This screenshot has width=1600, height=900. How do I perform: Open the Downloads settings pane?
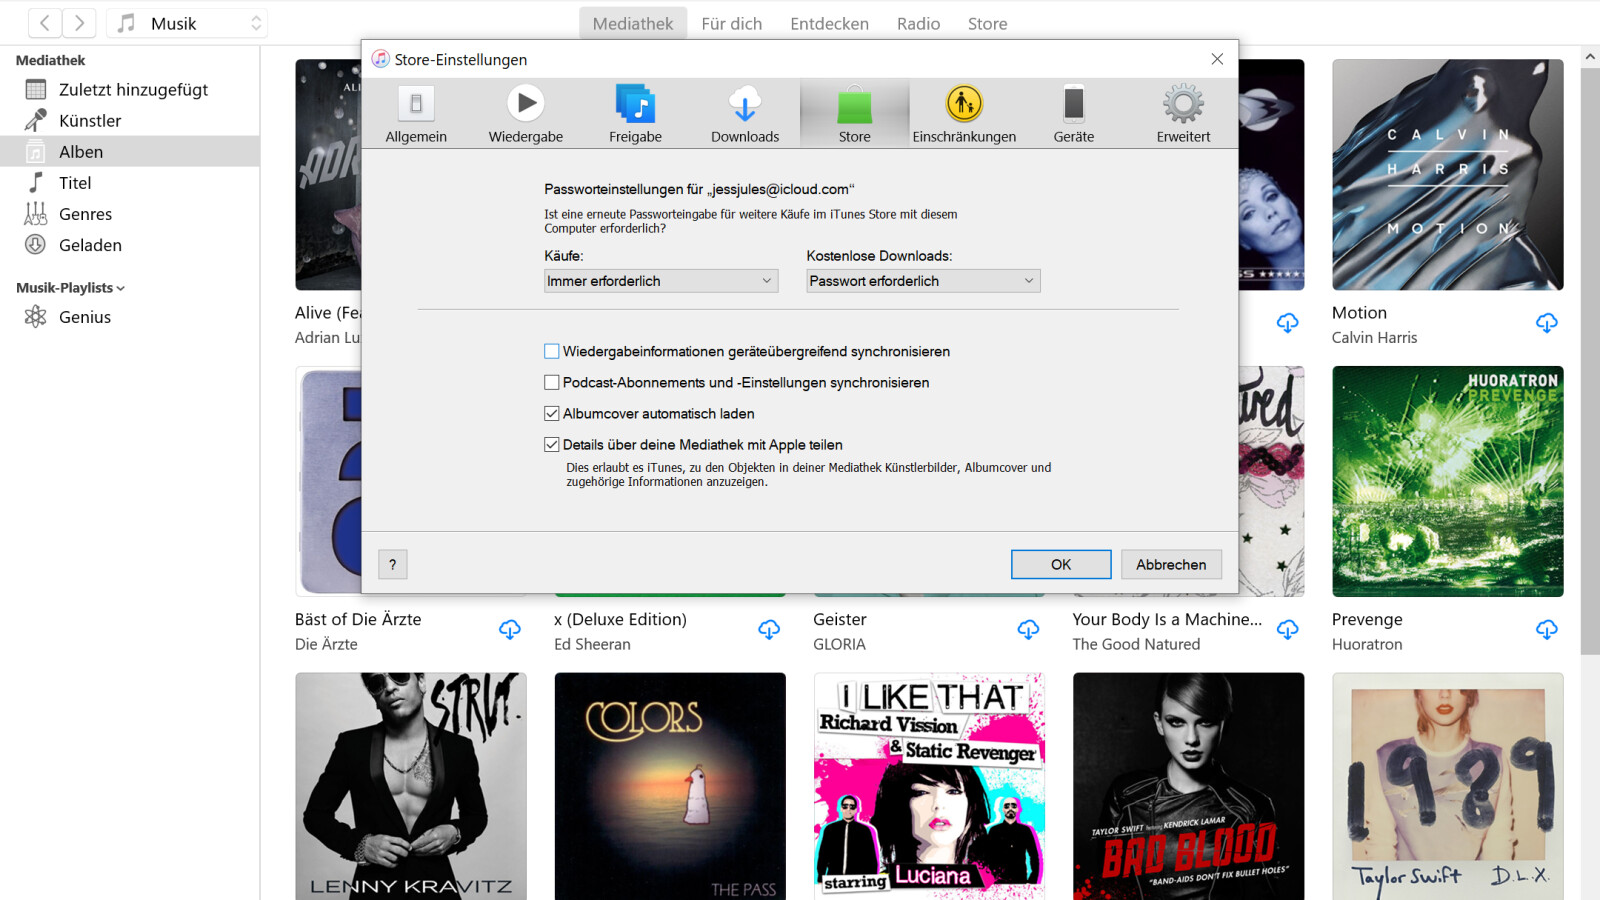coord(744,112)
